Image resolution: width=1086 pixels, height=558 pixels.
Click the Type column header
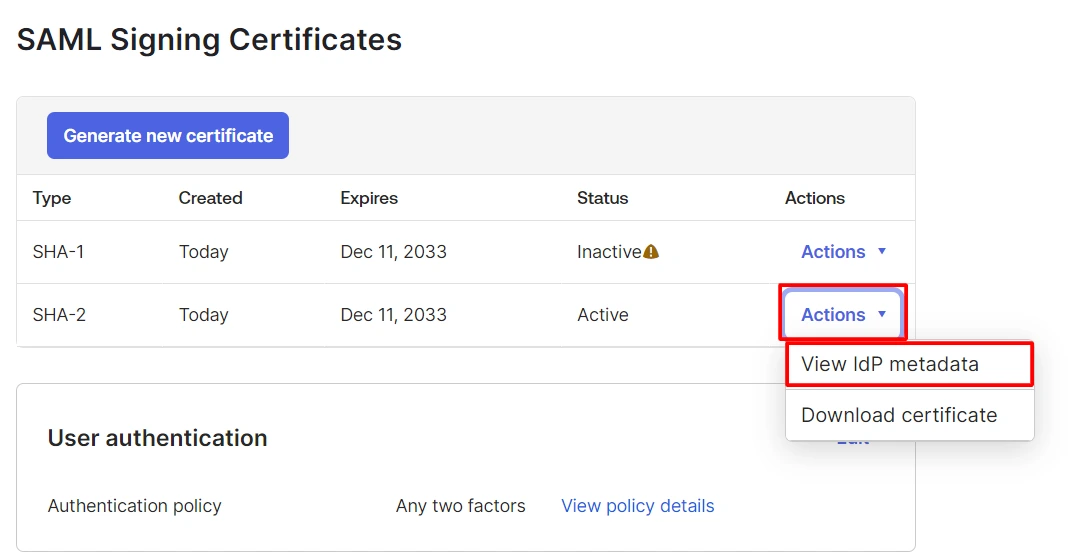[x=52, y=198]
